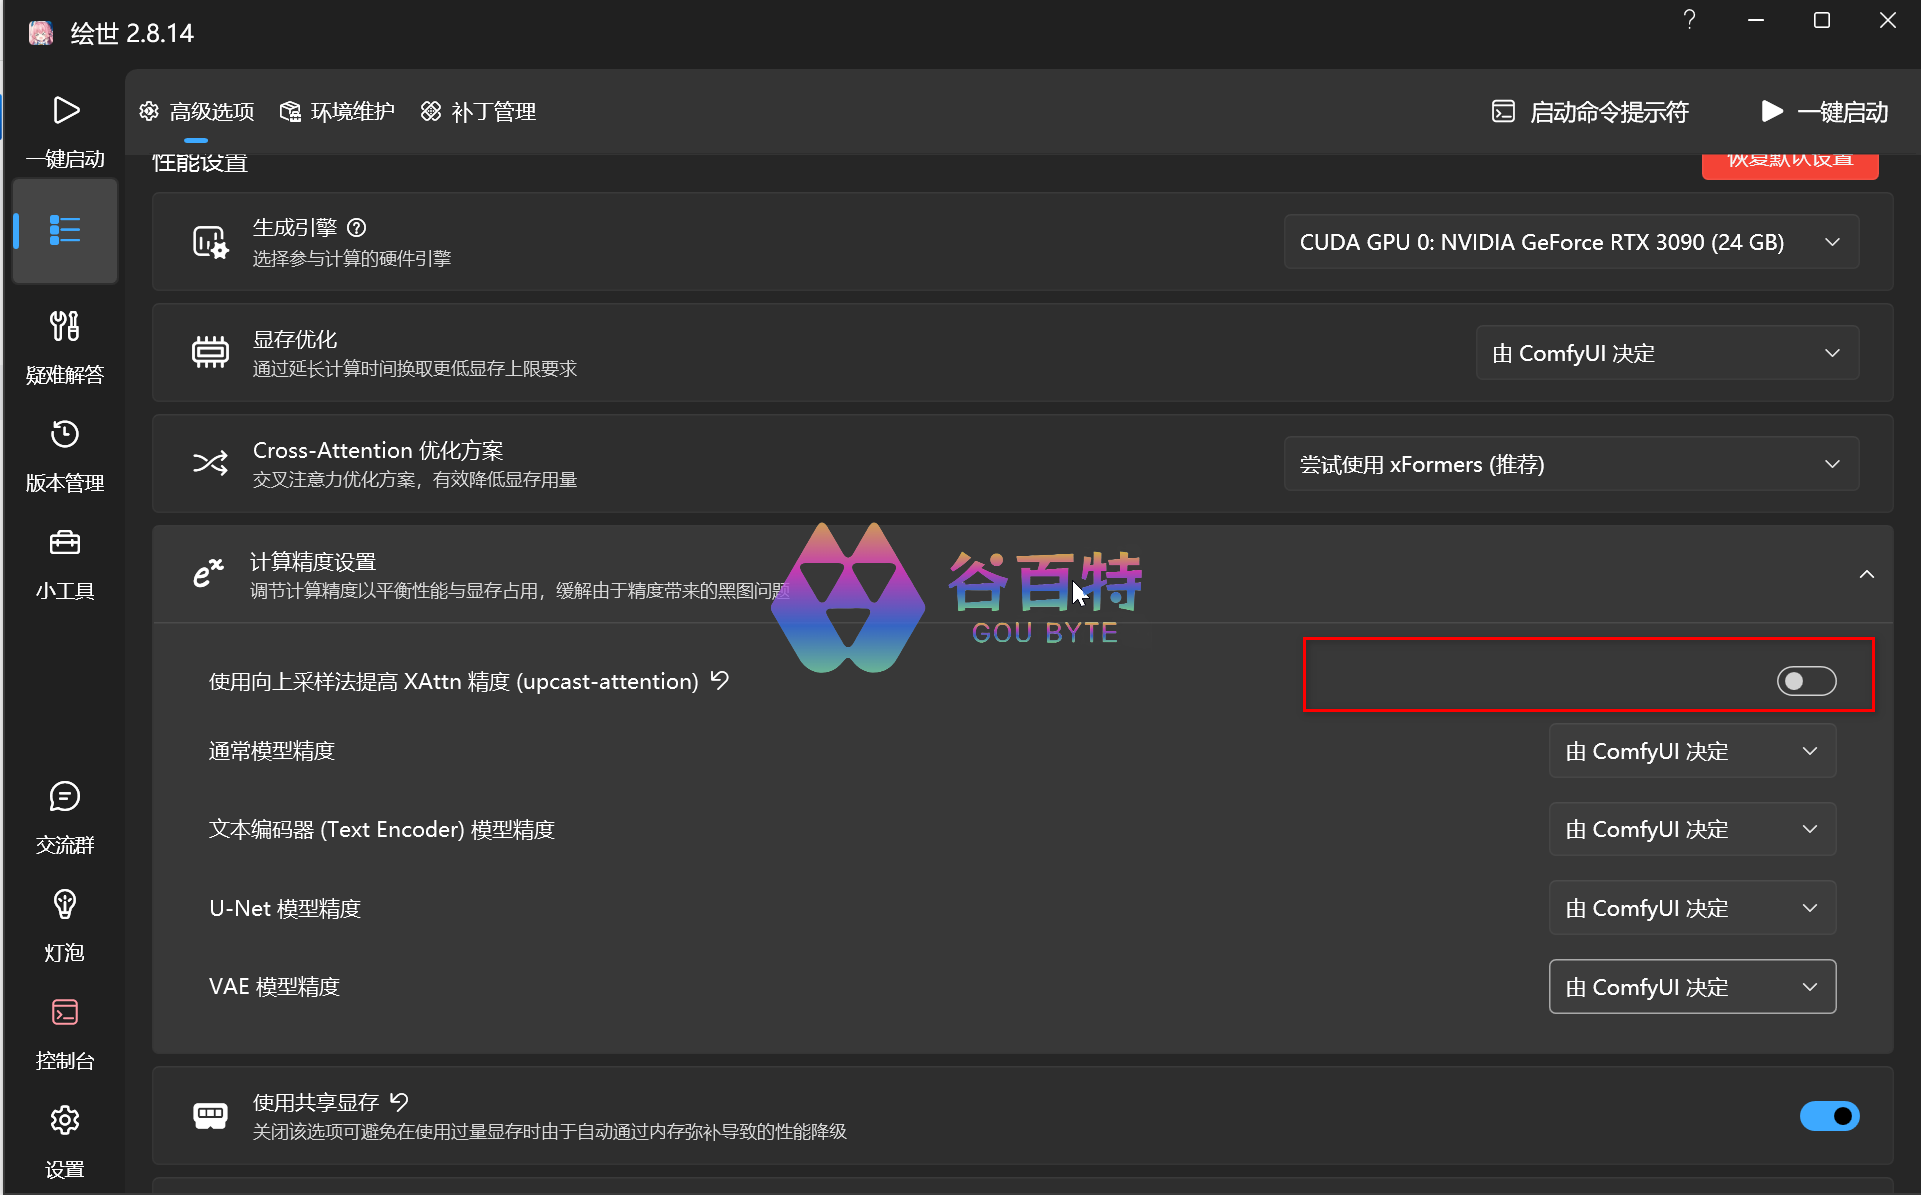Click the 启动命令提示符 button
This screenshot has height=1195, width=1921.
(1590, 112)
